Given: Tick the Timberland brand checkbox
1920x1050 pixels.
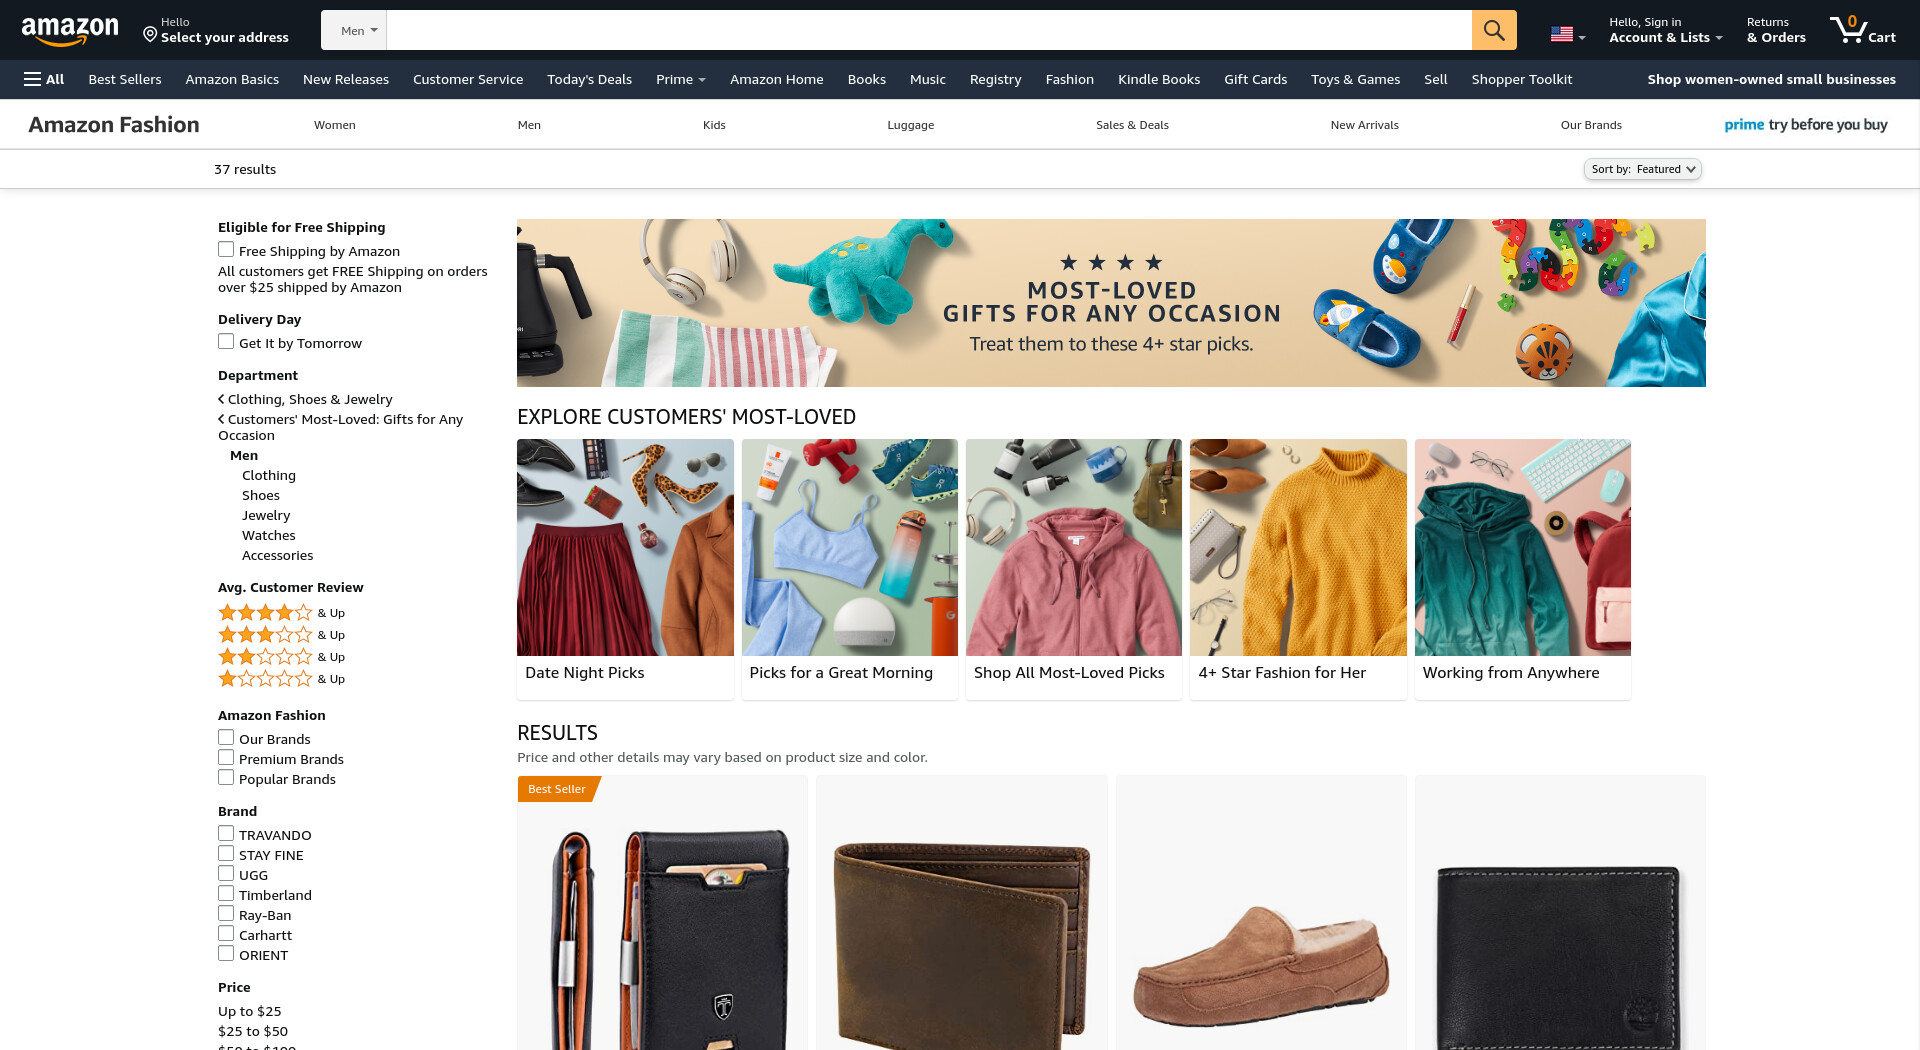Looking at the screenshot, I should (226, 894).
